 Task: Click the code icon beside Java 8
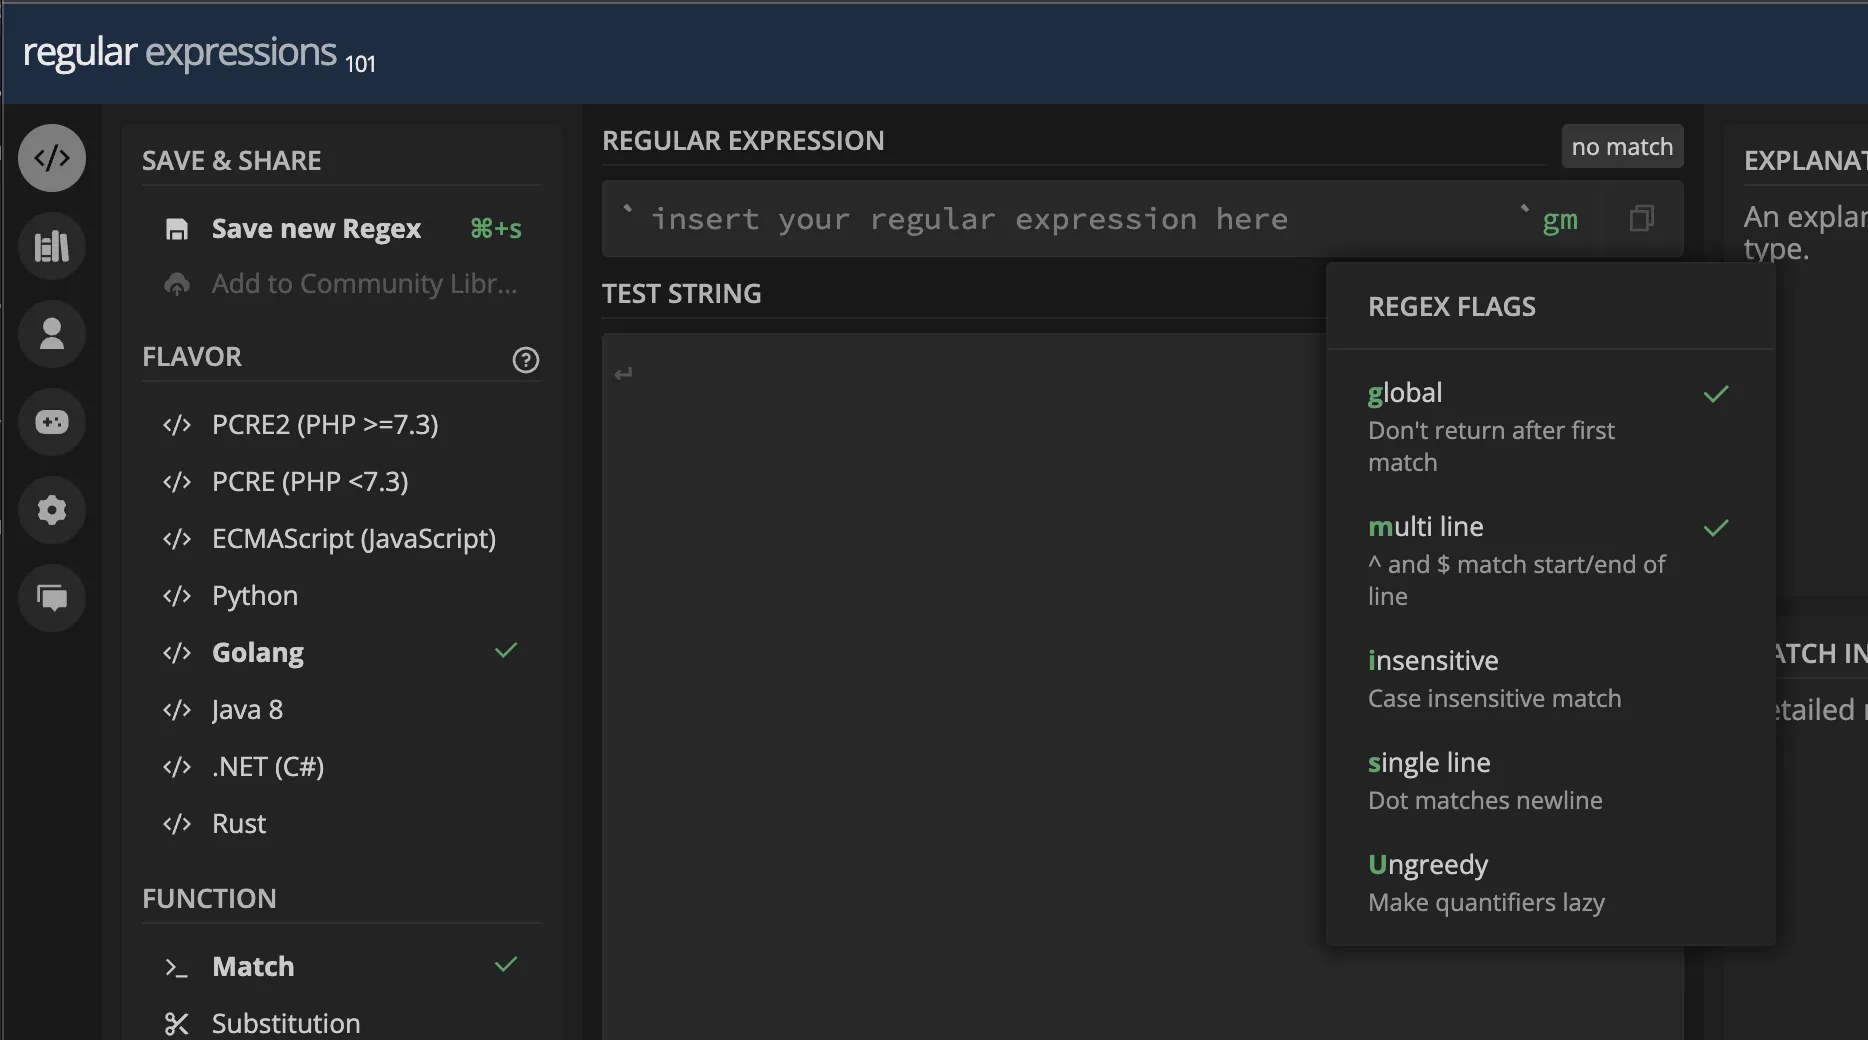click(177, 710)
